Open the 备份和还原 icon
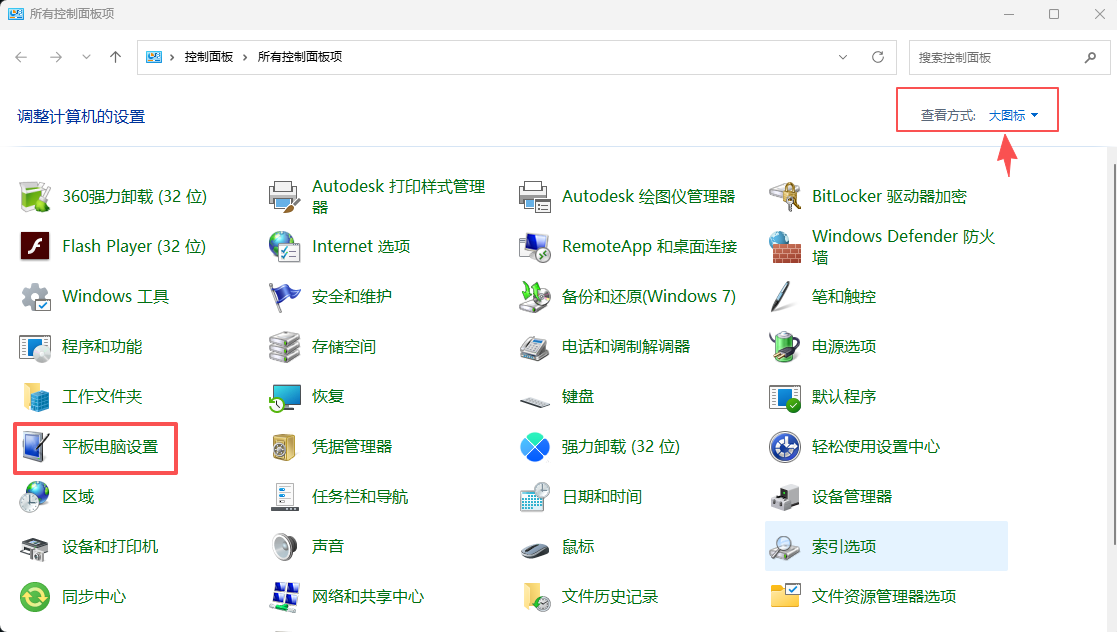 coord(535,296)
